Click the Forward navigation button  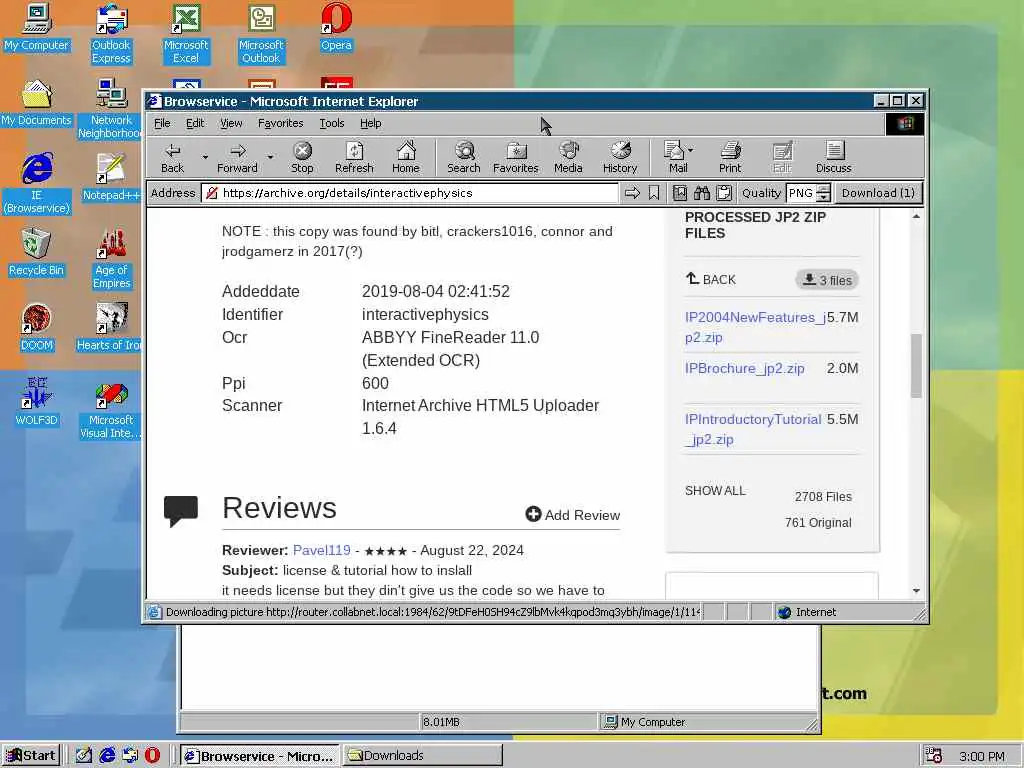point(237,157)
